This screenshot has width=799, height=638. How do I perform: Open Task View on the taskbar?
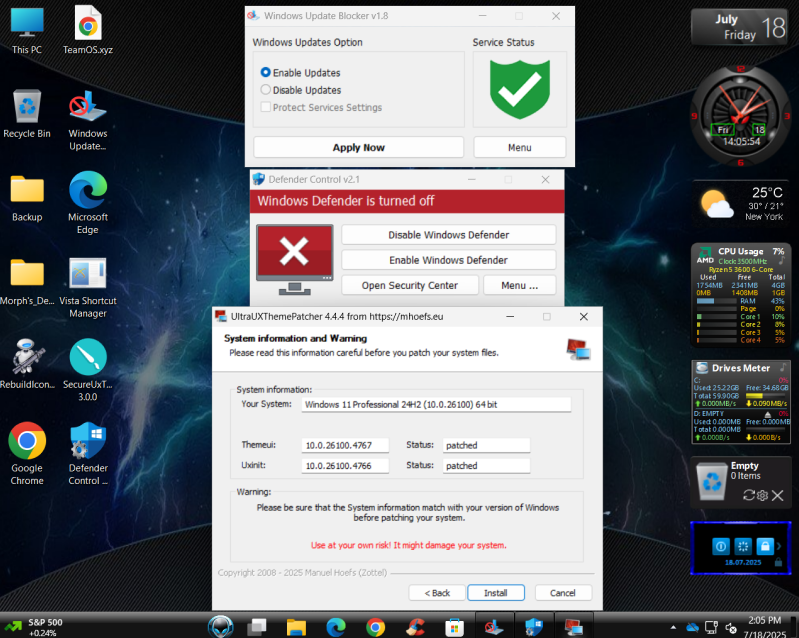257,627
